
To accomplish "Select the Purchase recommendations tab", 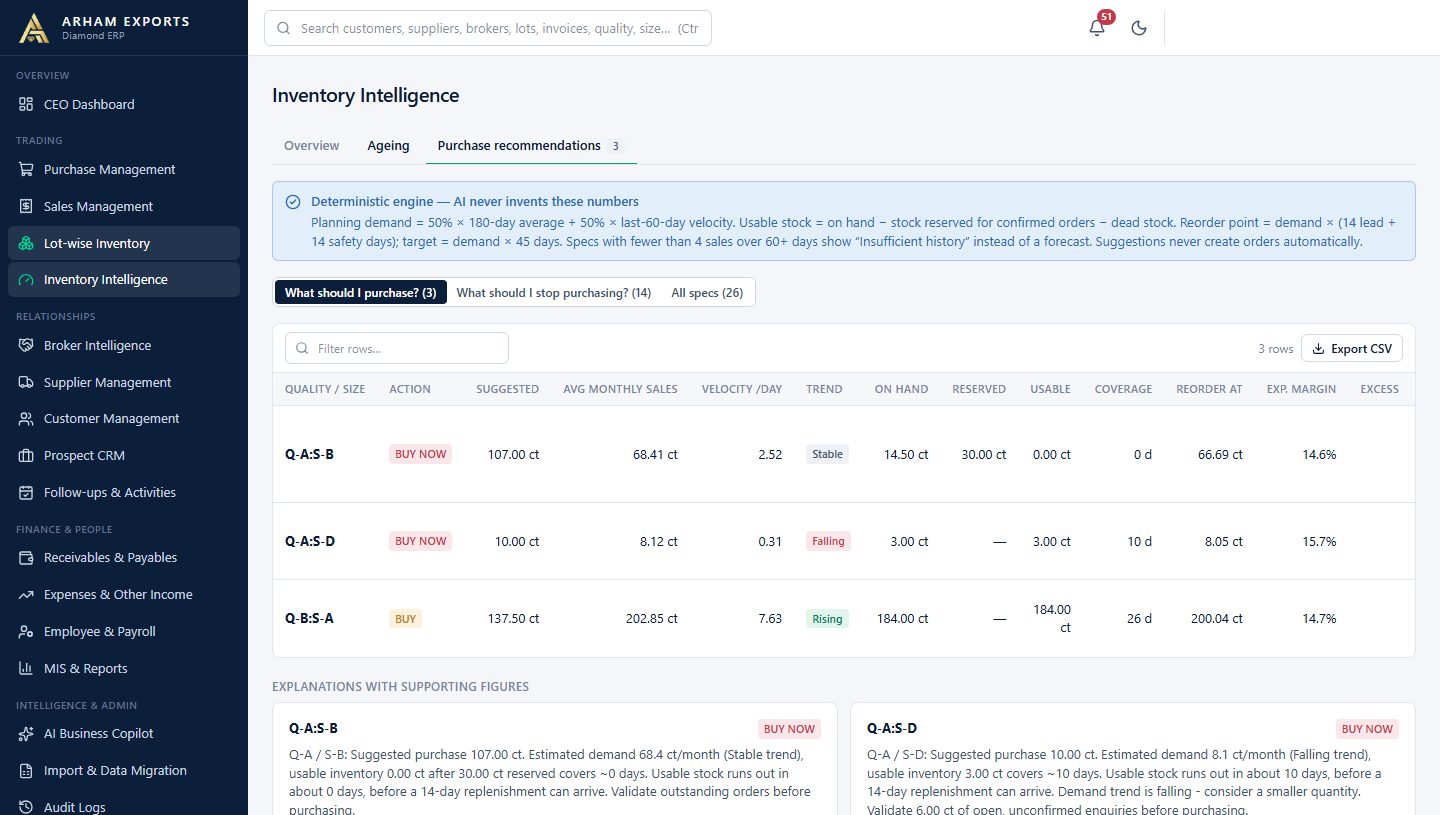I will coord(531,145).
